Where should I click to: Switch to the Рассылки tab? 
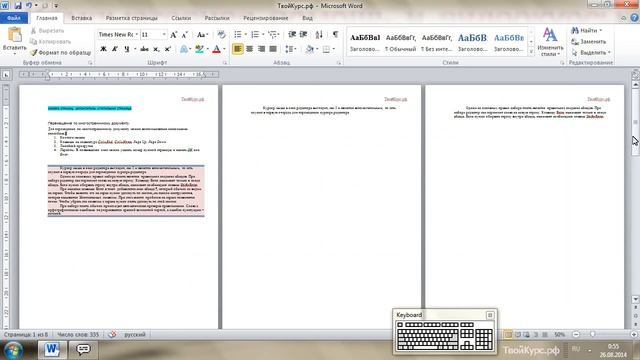[x=217, y=18]
